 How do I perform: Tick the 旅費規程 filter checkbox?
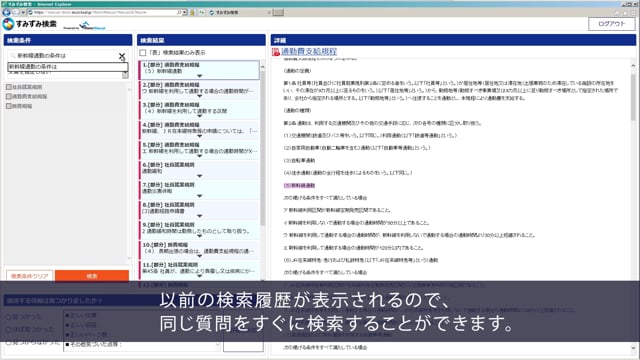click(9, 106)
